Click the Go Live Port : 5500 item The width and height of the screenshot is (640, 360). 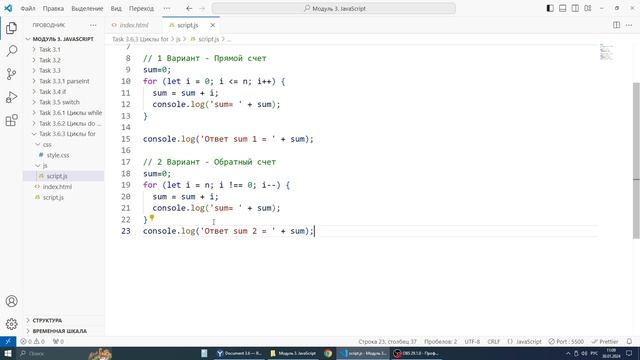566,341
